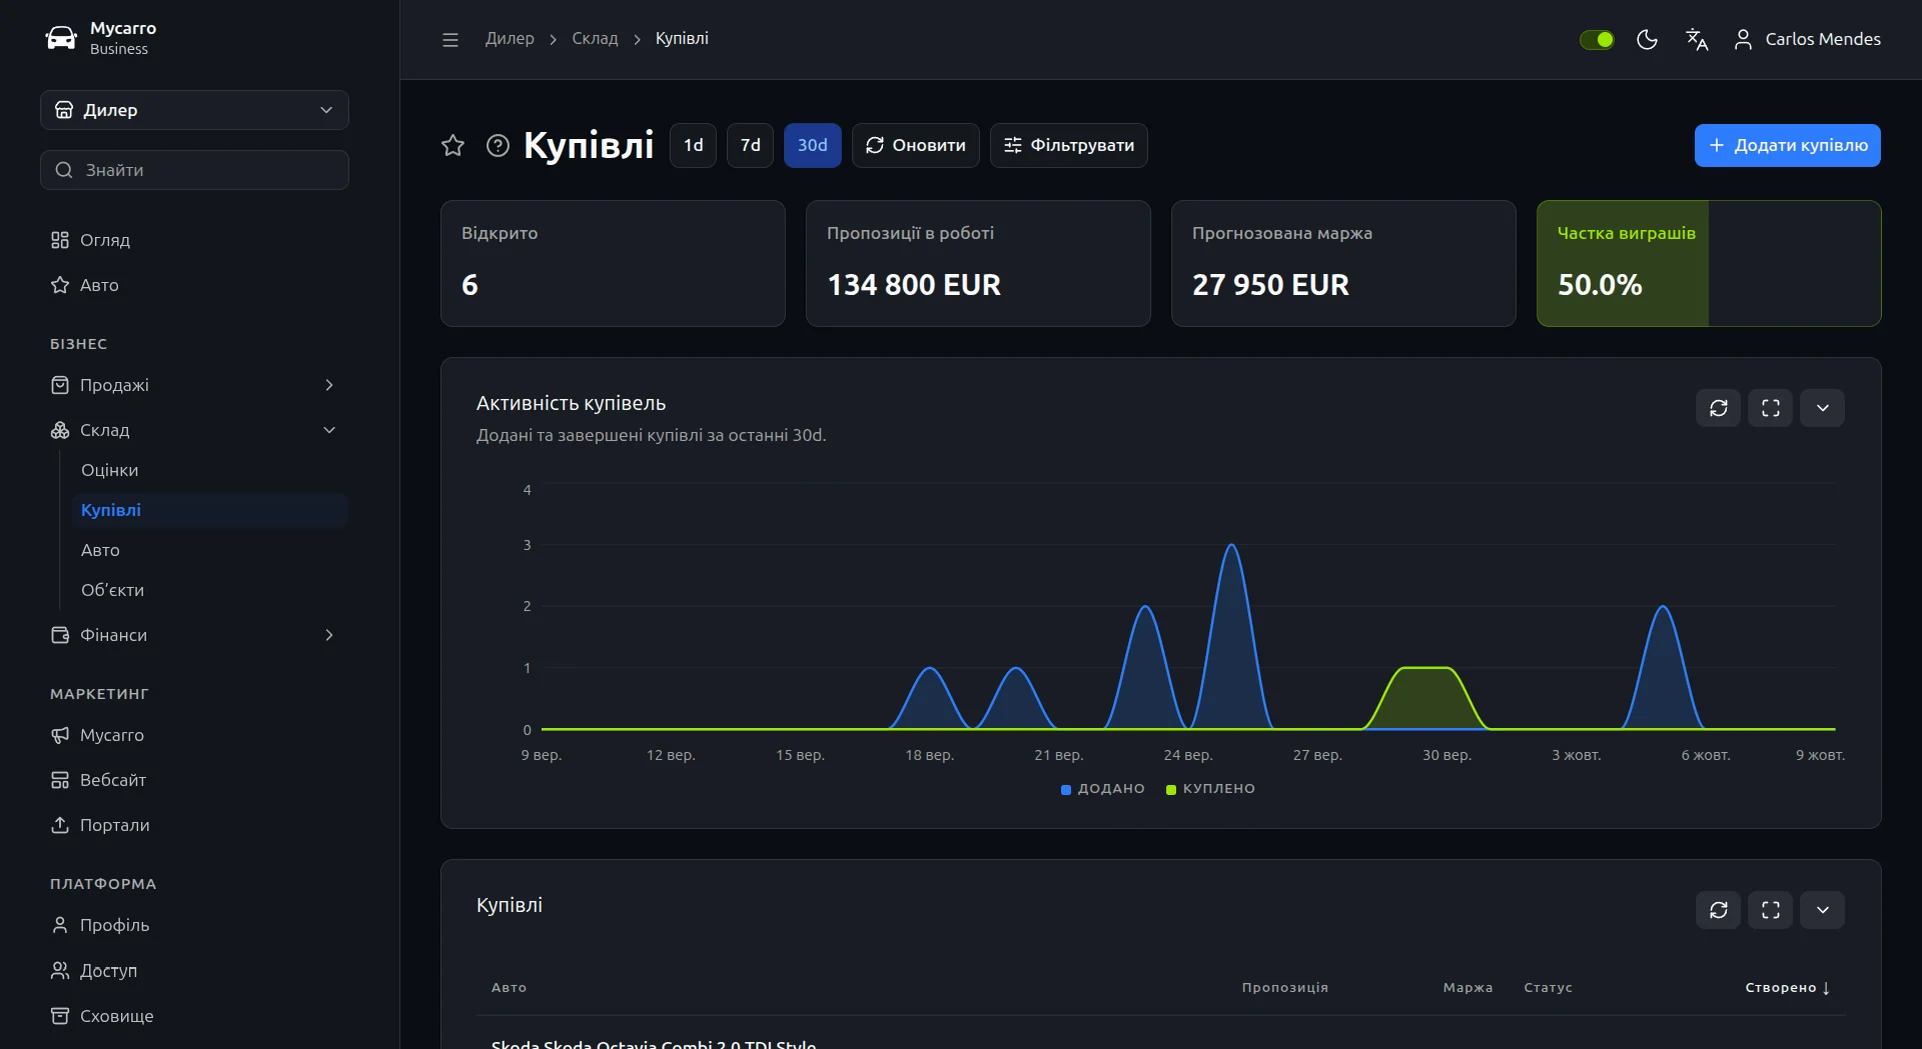1922x1049 pixels.
Task: Refresh the Активність купівель chart
Action: (x=1718, y=408)
